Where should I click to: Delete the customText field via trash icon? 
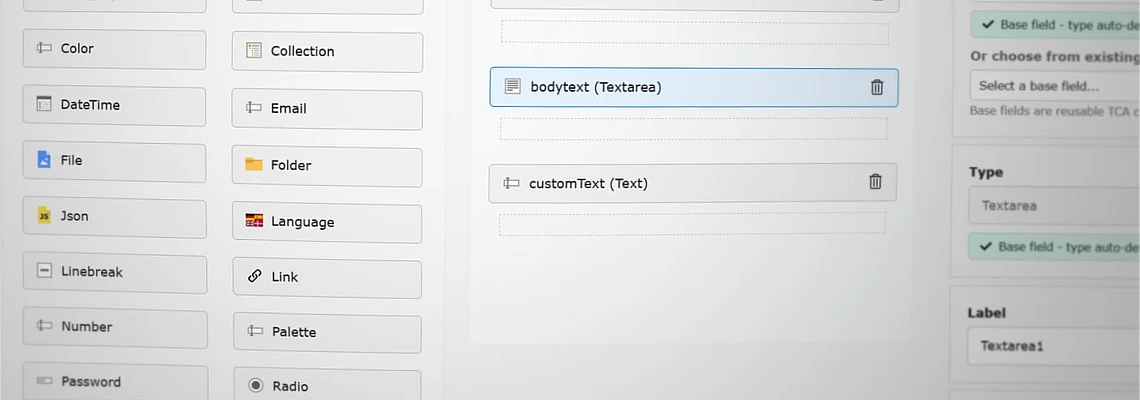875,182
